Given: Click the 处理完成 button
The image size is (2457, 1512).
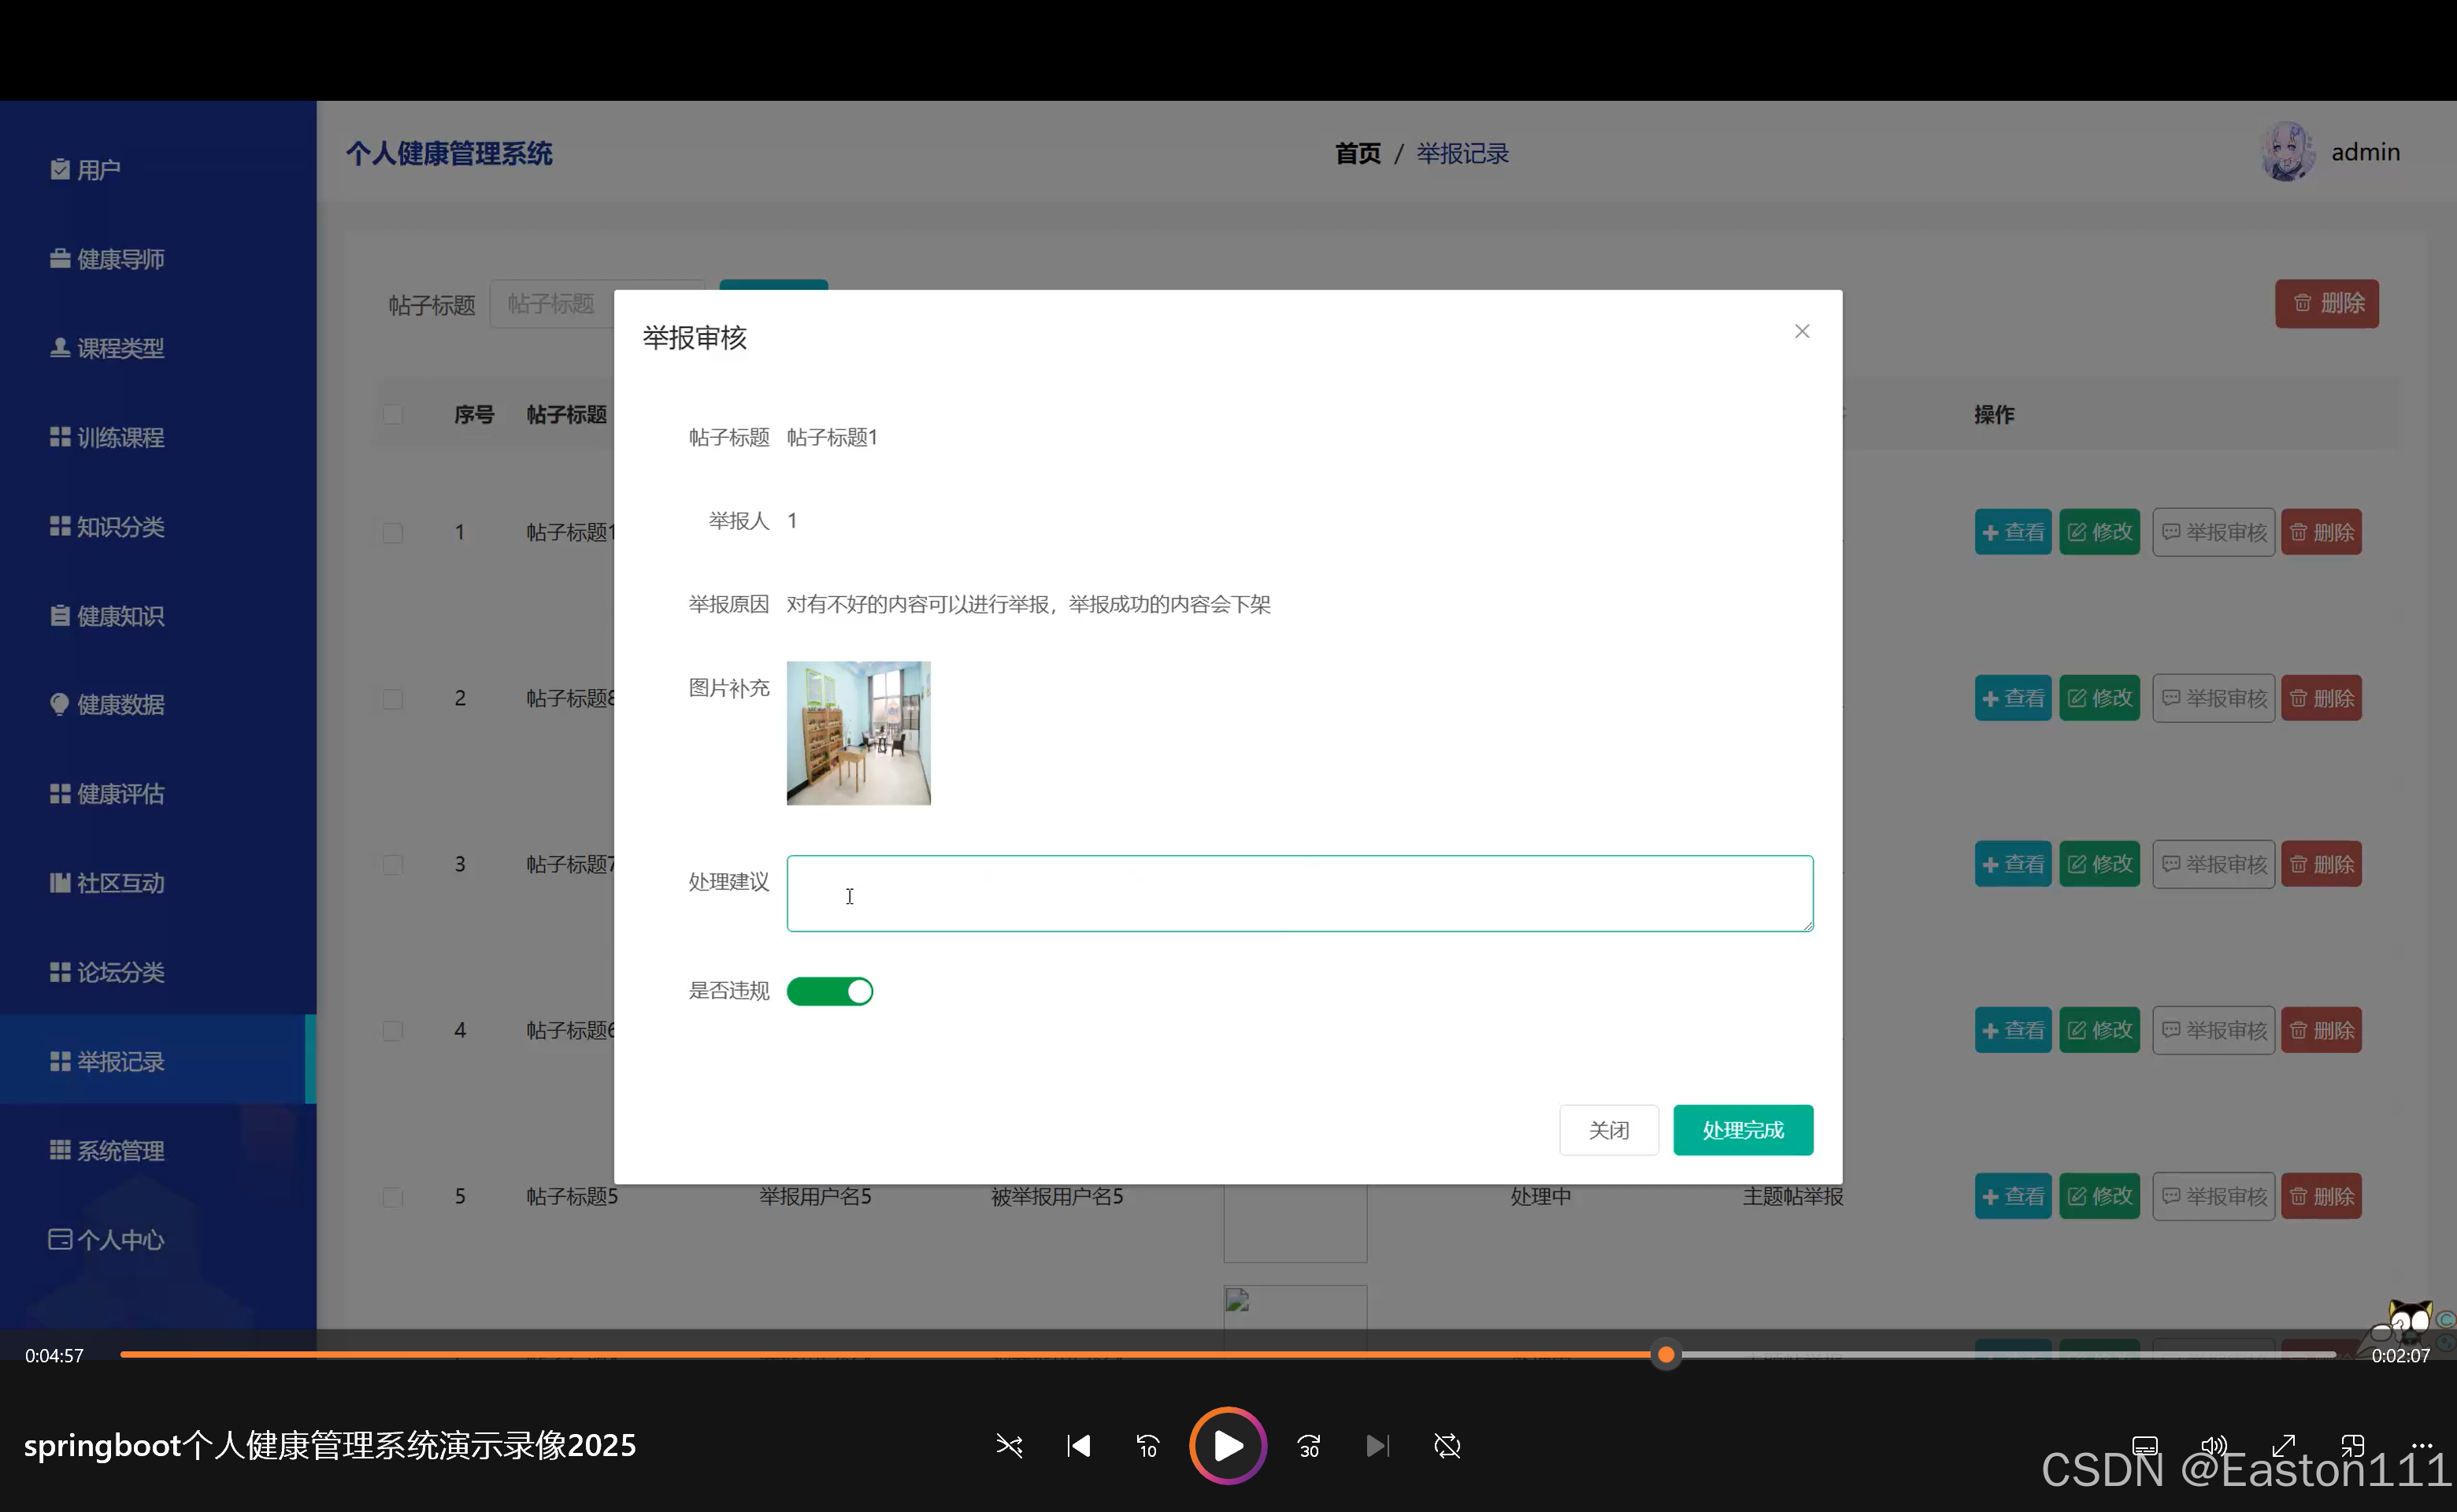Looking at the screenshot, I should [1742, 1130].
